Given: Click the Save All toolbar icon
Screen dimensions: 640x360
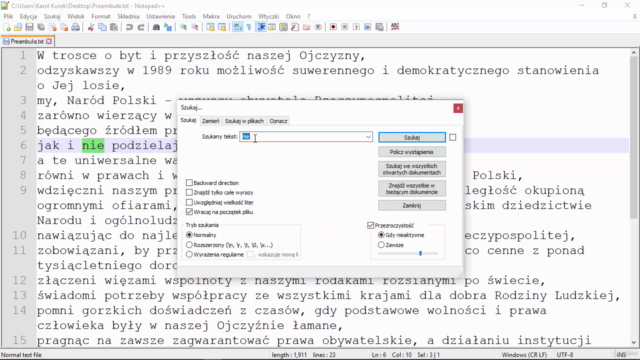Looking at the screenshot, I should [x=41, y=27].
